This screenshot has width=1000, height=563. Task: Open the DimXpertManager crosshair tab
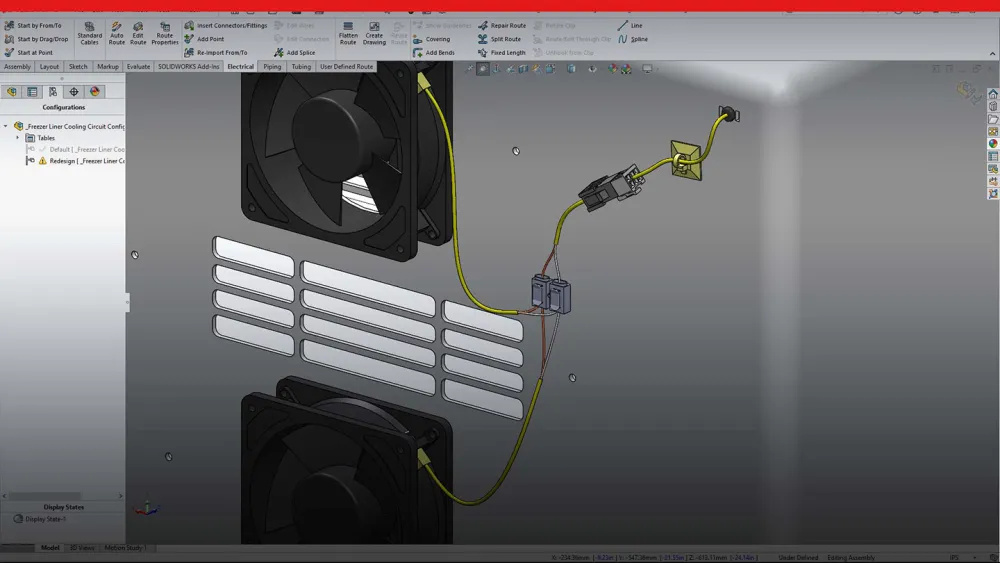click(74, 92)
